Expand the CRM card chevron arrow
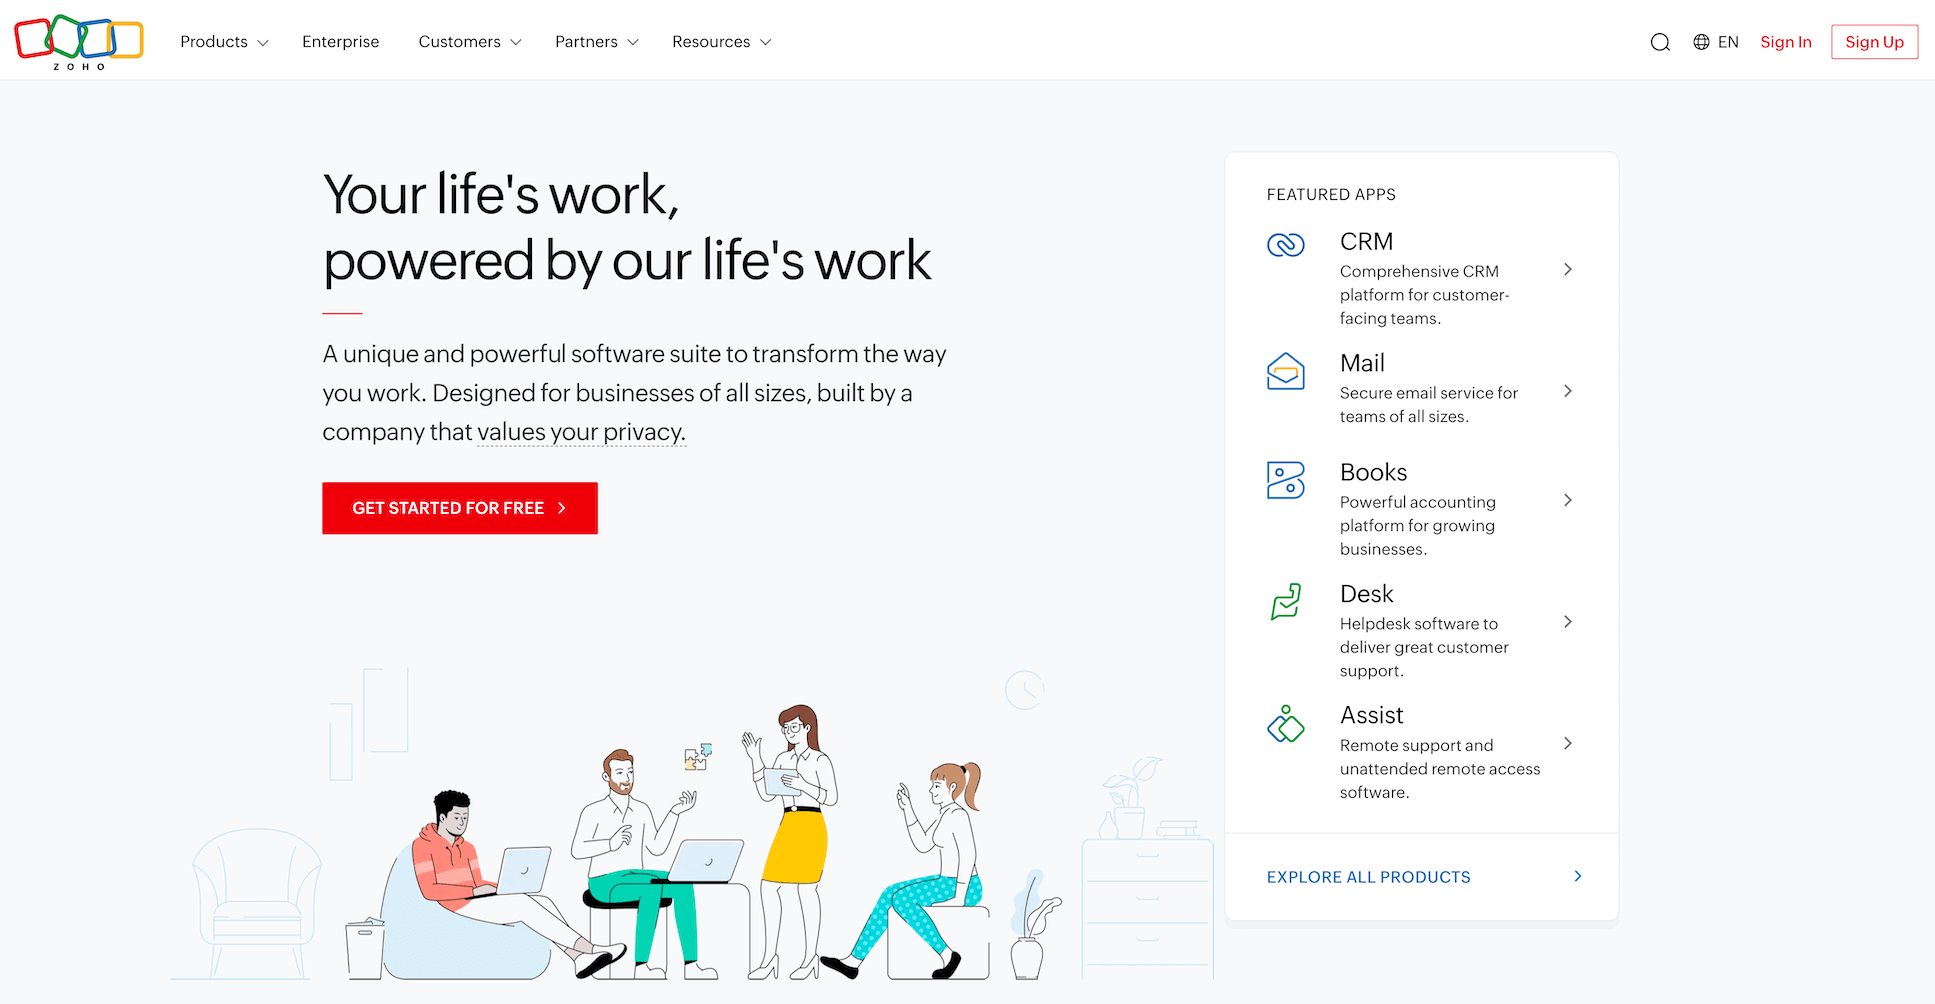 coord(1568,270)
